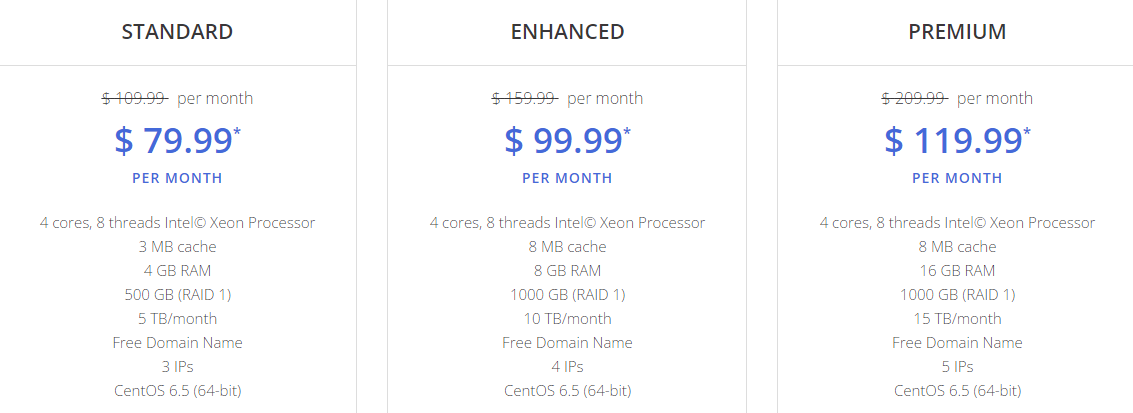Click 3 MB cache in Standard plan
Screen dimensions: 1133x413
177,247
